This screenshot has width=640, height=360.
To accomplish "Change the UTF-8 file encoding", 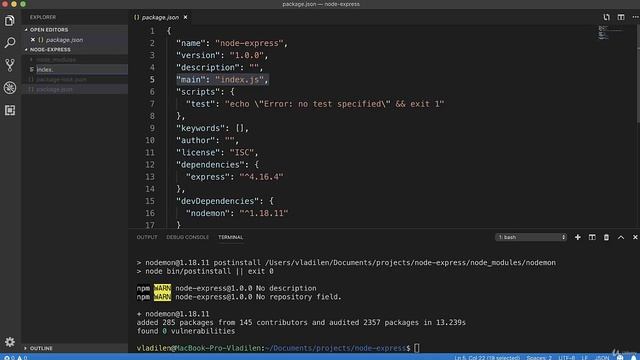I will coord(567,357).
